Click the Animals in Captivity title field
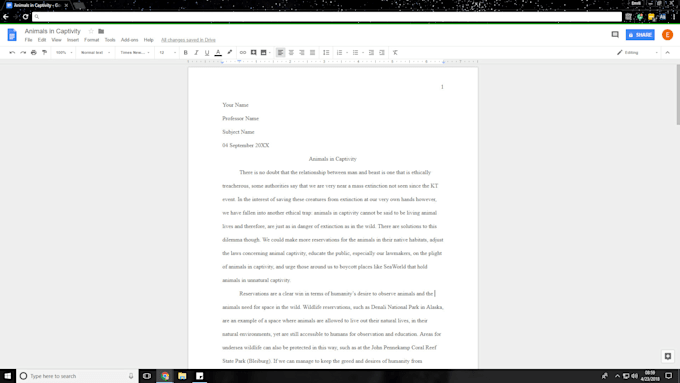This screenshot has width=680, height=383. 52,31
